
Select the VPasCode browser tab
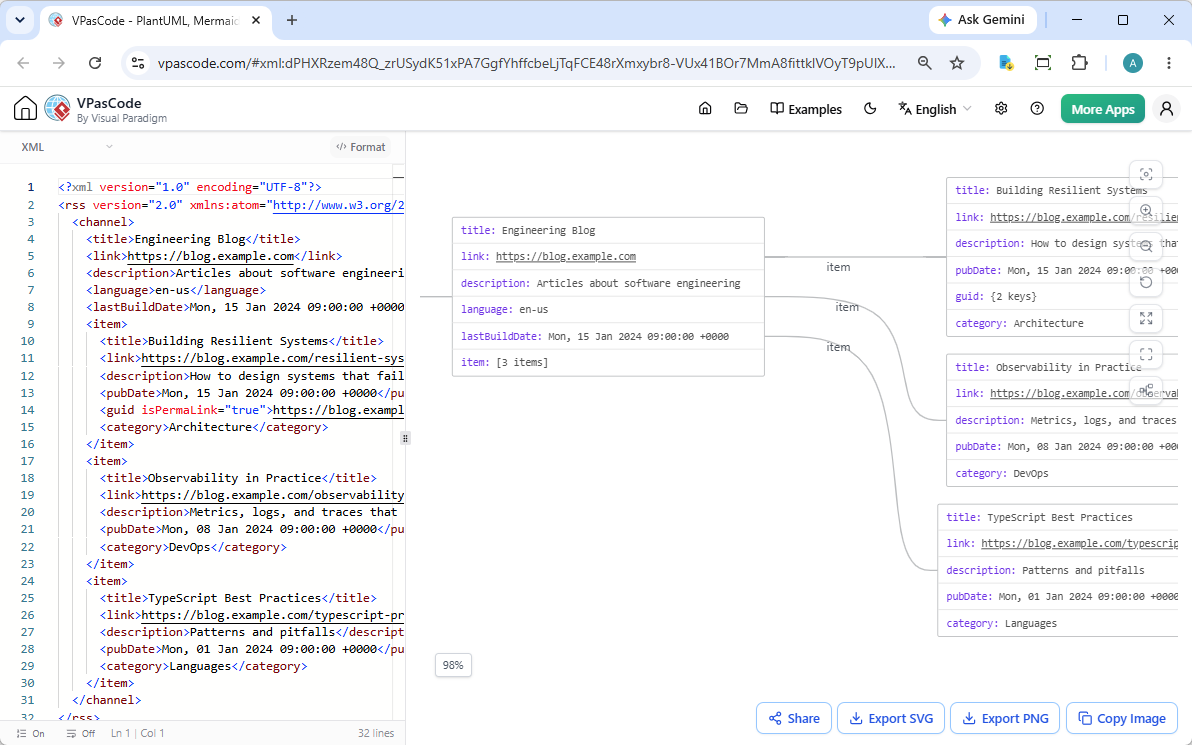click(x=155, y=21)
